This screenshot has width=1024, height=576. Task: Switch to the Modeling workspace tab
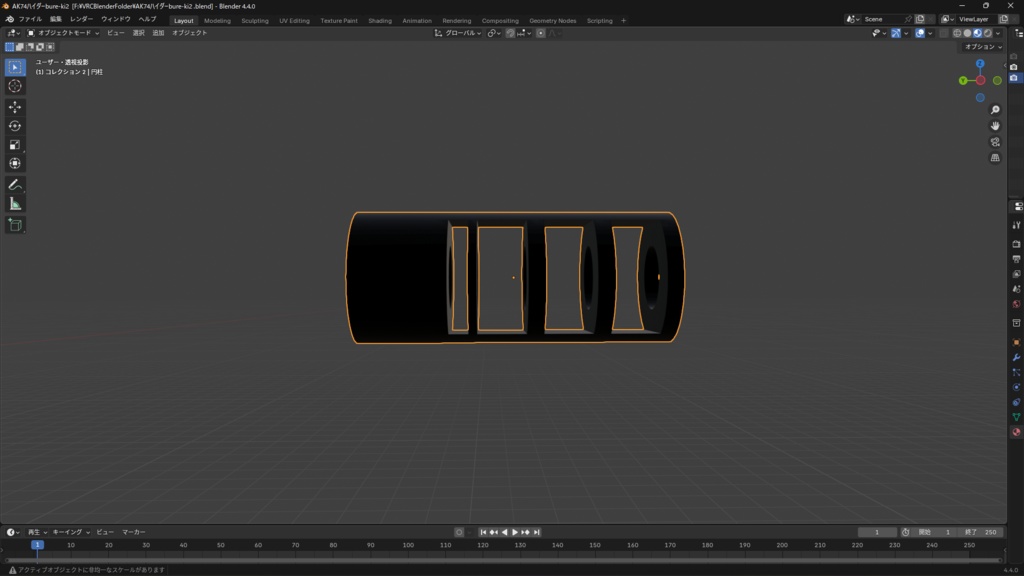tap(217, 21)
